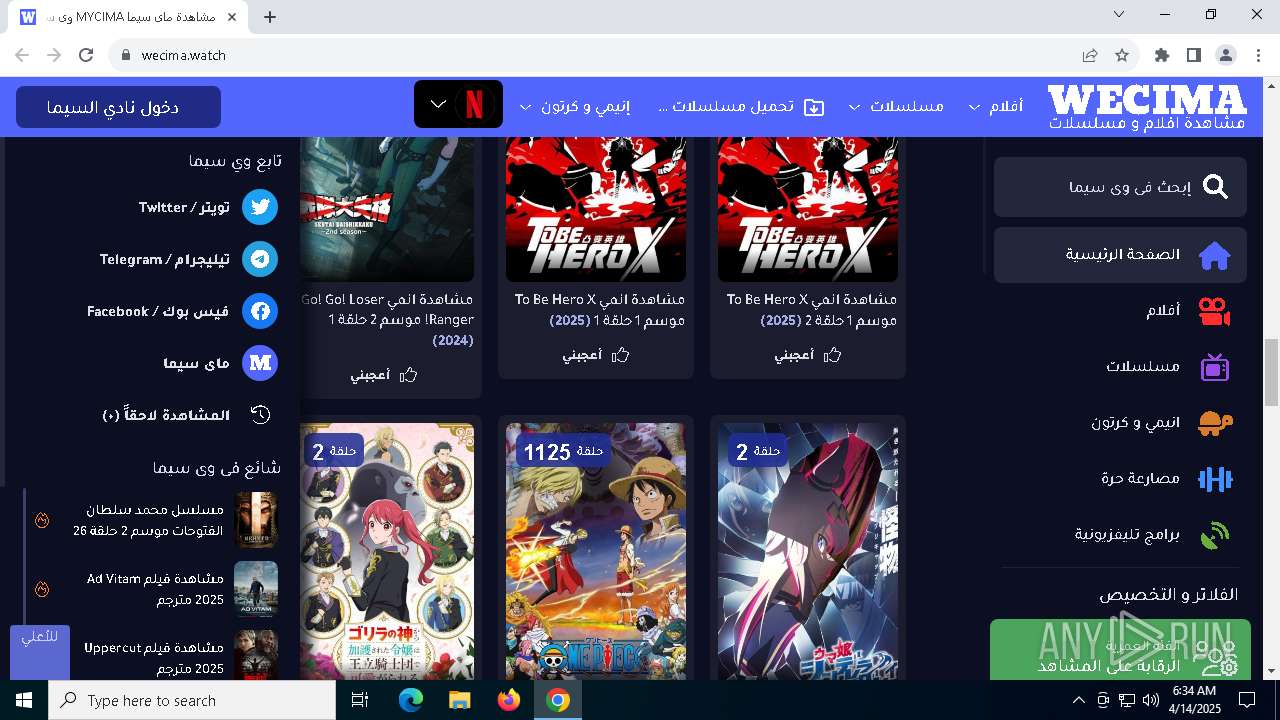Viewport: 1280px width, 720px height.
Task: Open the One Piece episode 1125 poster
Action: tap(596, 551)
